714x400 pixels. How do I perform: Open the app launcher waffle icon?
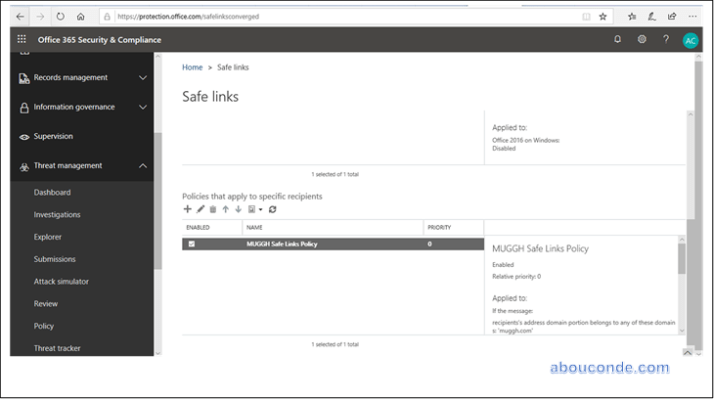tap(22, 39)
